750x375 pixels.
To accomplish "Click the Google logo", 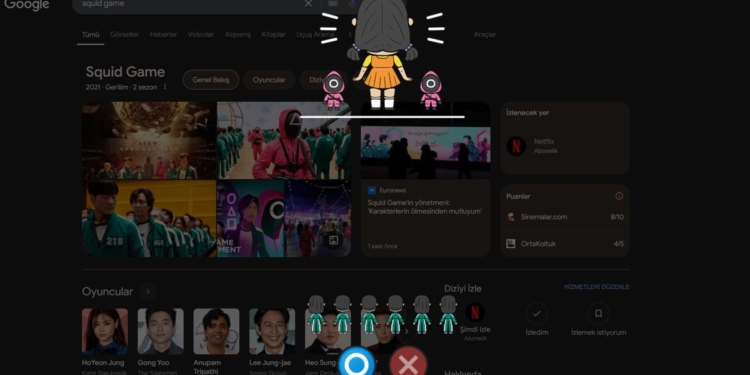I will (x=27, y=5).
